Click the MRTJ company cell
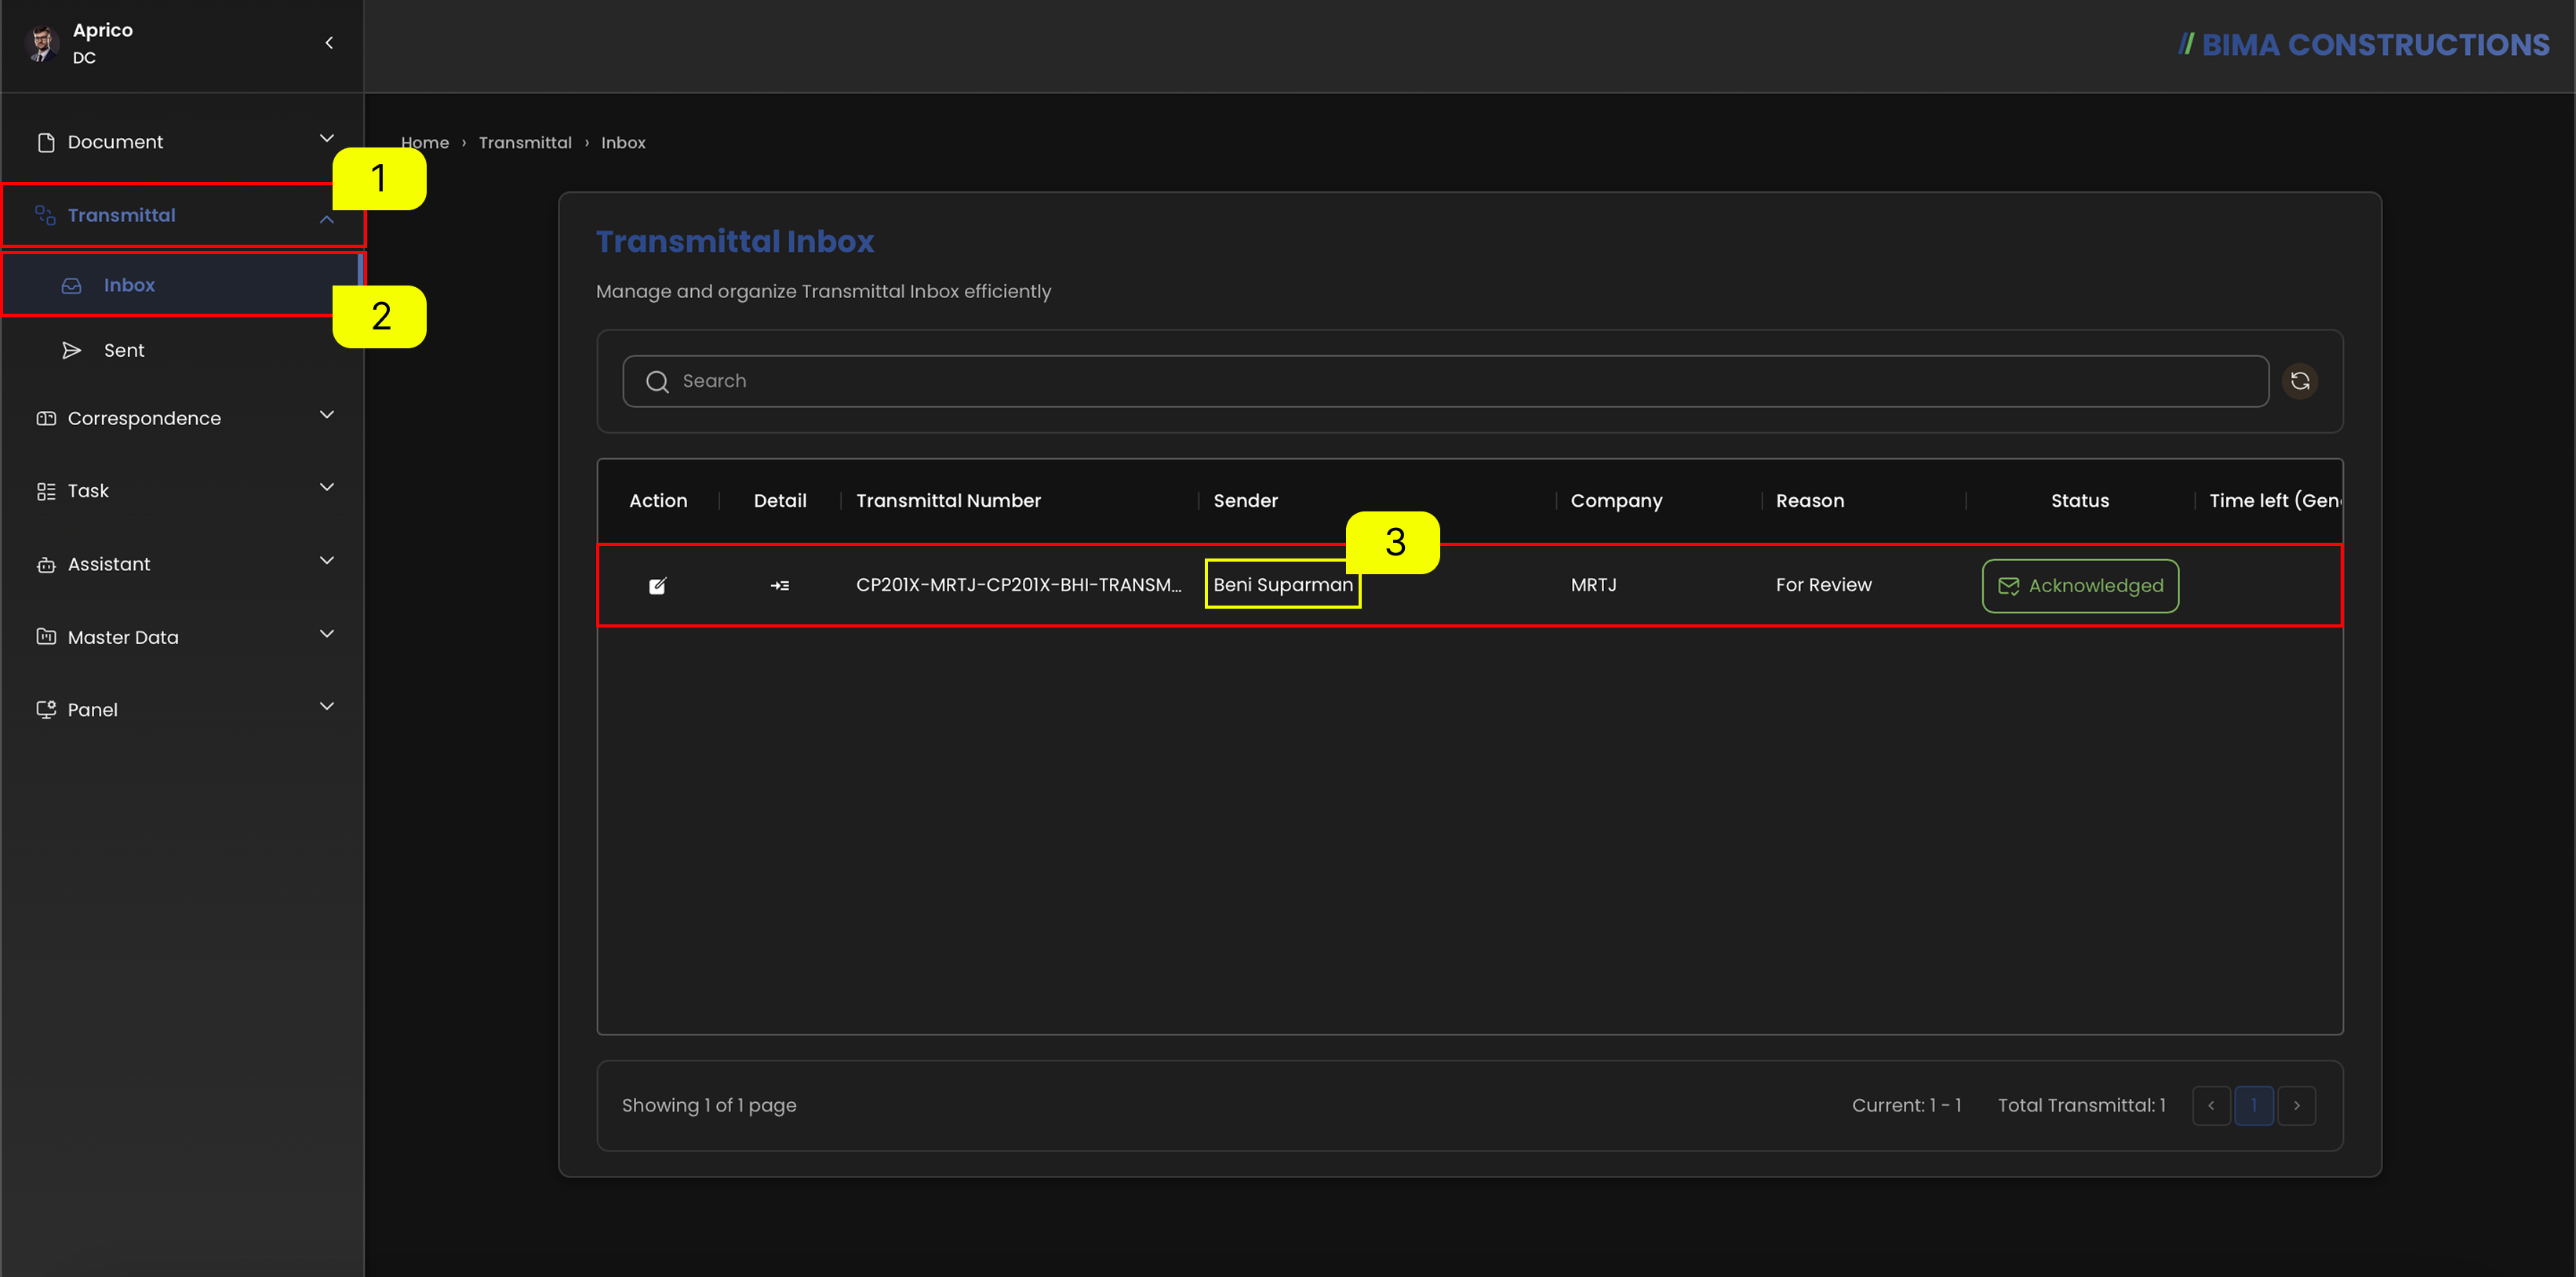 tap(1594, 585)
